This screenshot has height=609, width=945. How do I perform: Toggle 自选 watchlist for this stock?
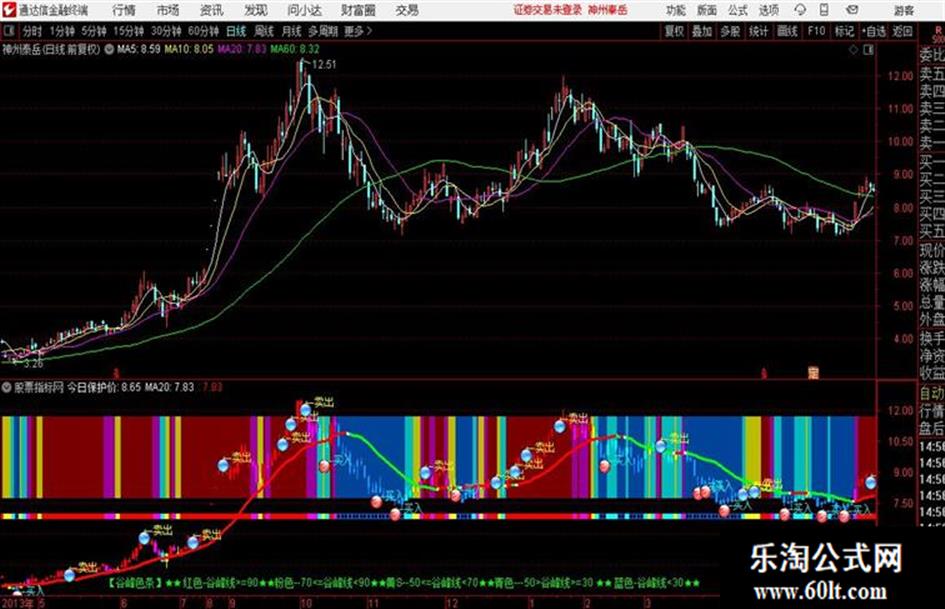(x=873, y=31)
